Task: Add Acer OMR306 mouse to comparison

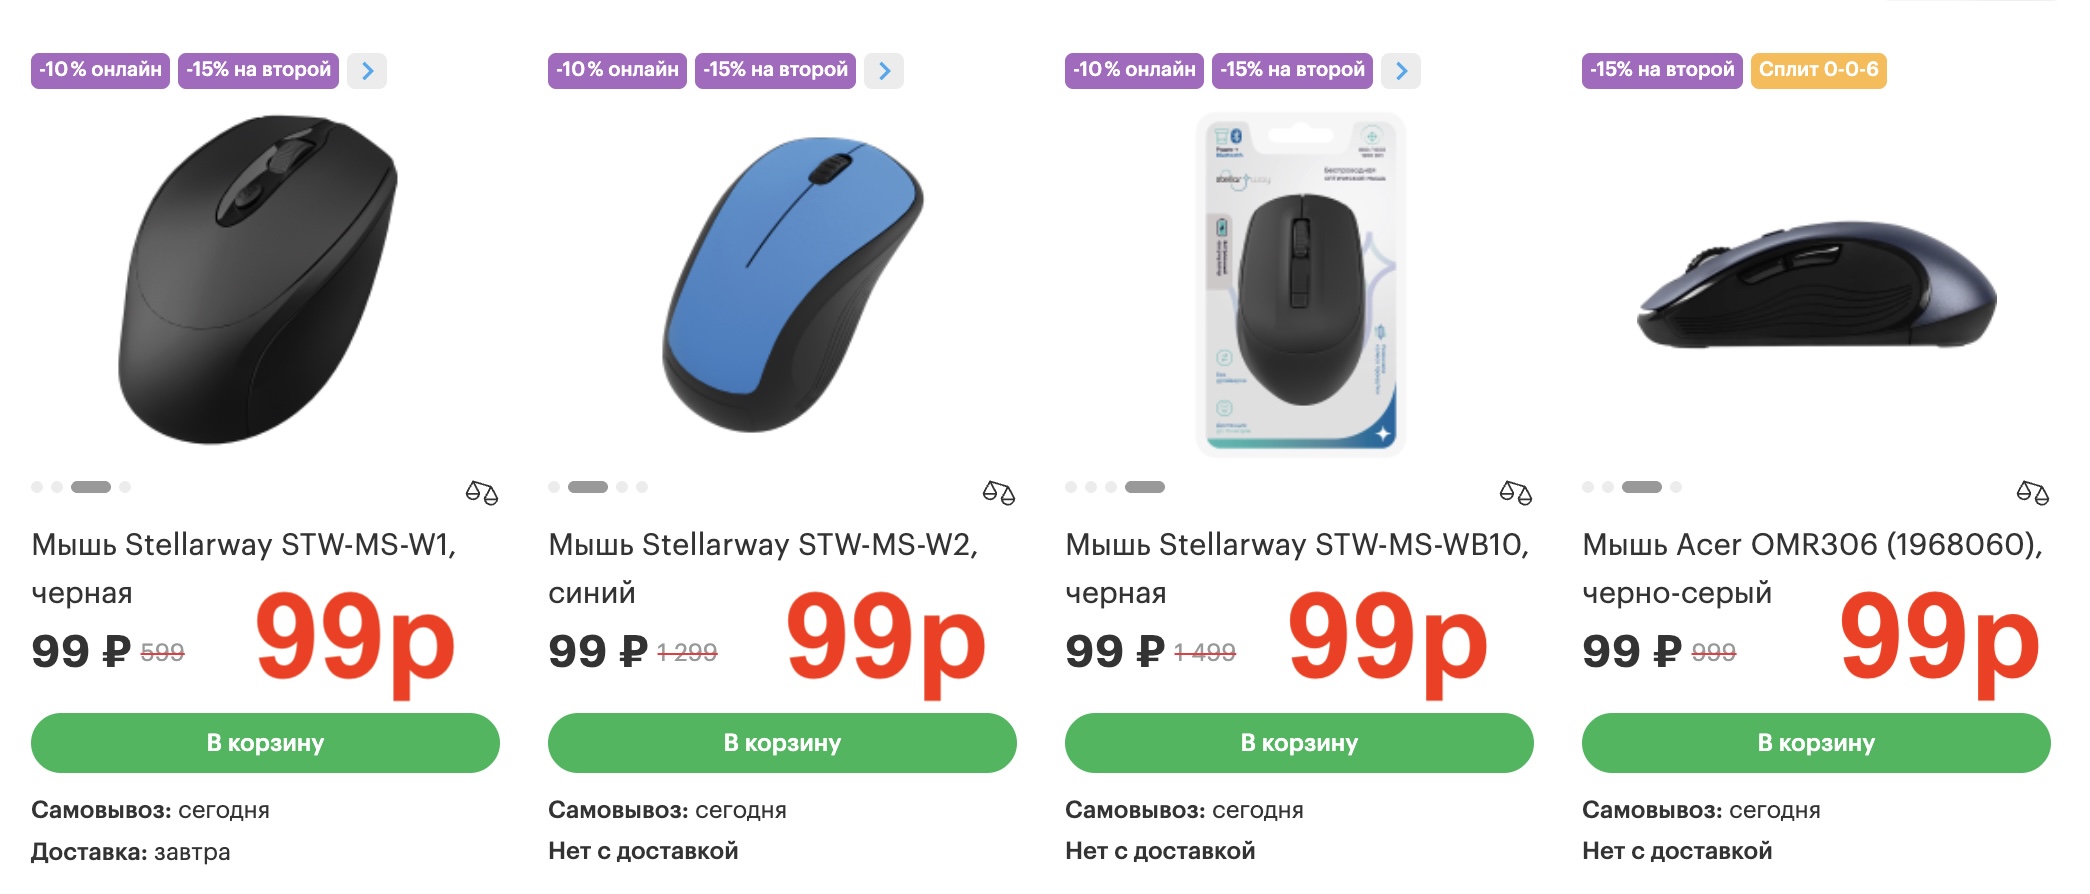Action: pyautogui.click(x=2032, y=492)
